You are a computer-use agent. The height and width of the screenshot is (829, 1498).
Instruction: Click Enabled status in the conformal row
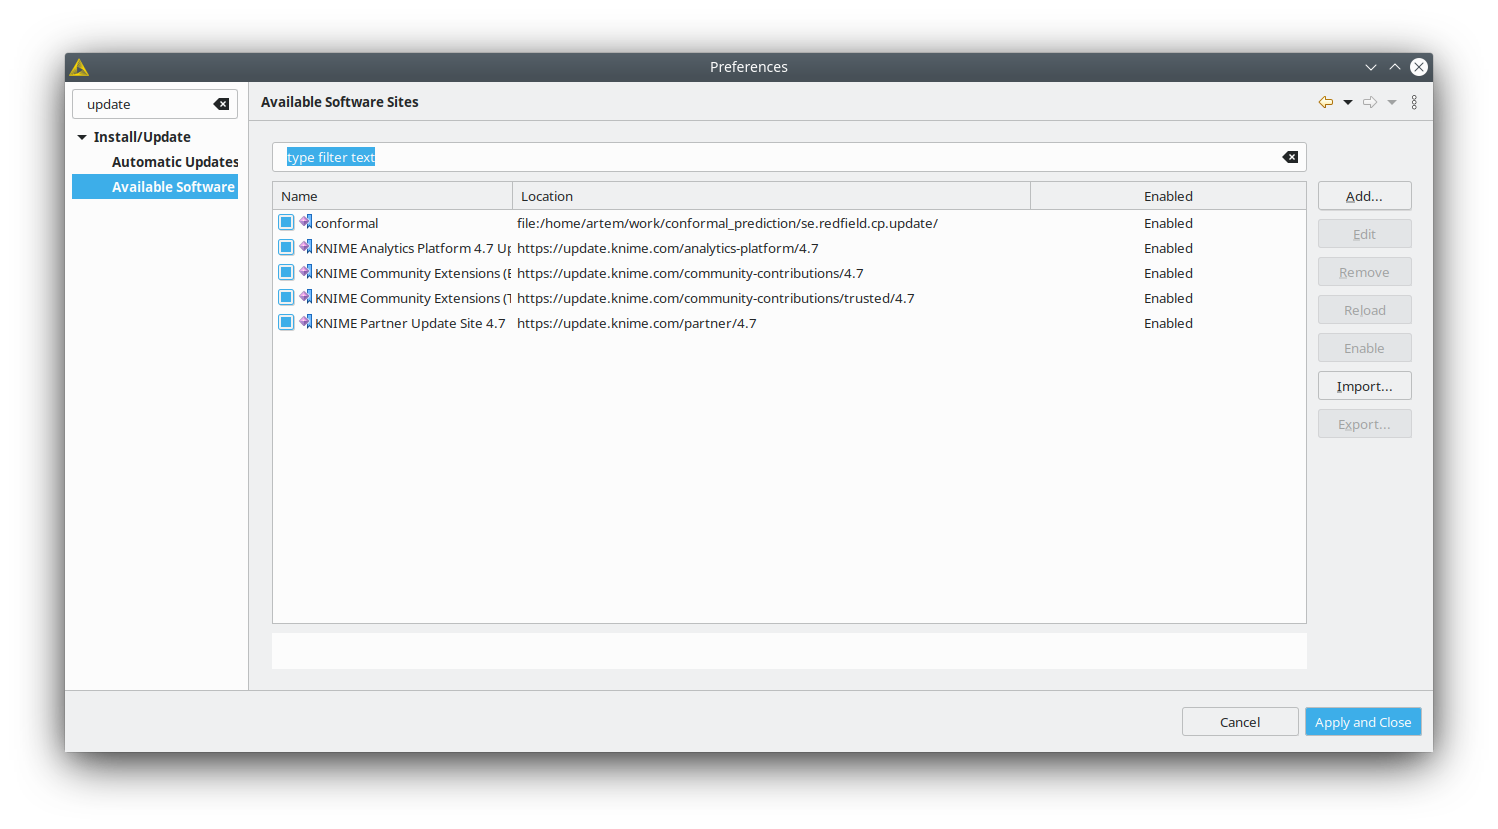pyautogui.click(x=1168, y=223)
